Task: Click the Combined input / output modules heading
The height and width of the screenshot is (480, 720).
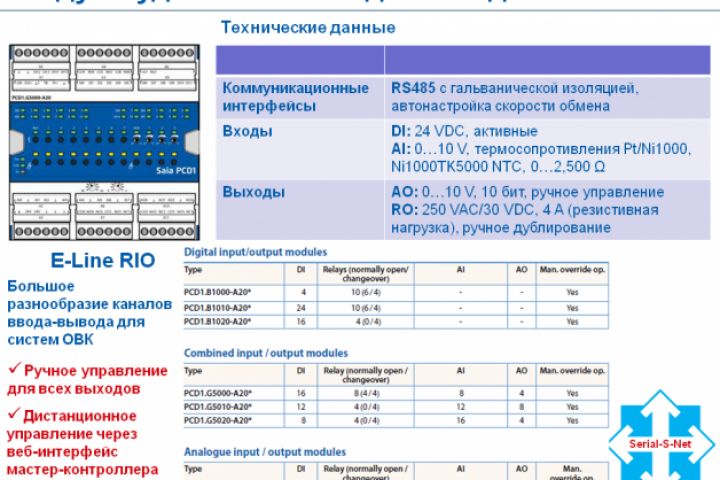Action: pyautogui.click(x=266, y=353)
